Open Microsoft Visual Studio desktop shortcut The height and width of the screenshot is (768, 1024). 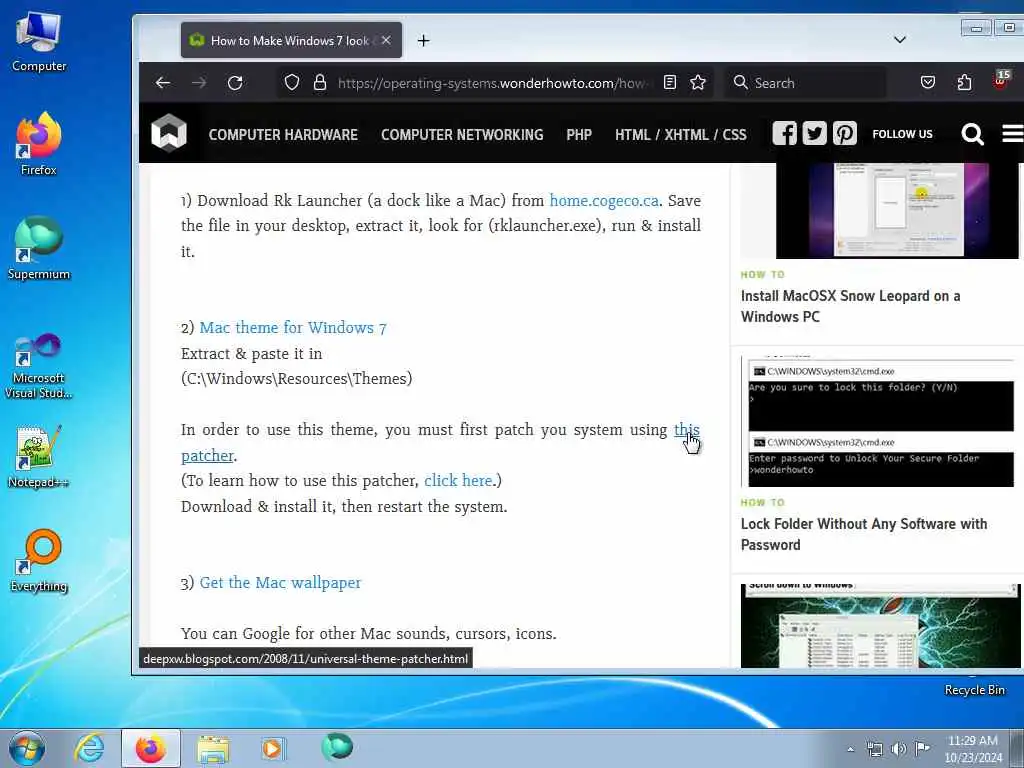coord(39,366)
